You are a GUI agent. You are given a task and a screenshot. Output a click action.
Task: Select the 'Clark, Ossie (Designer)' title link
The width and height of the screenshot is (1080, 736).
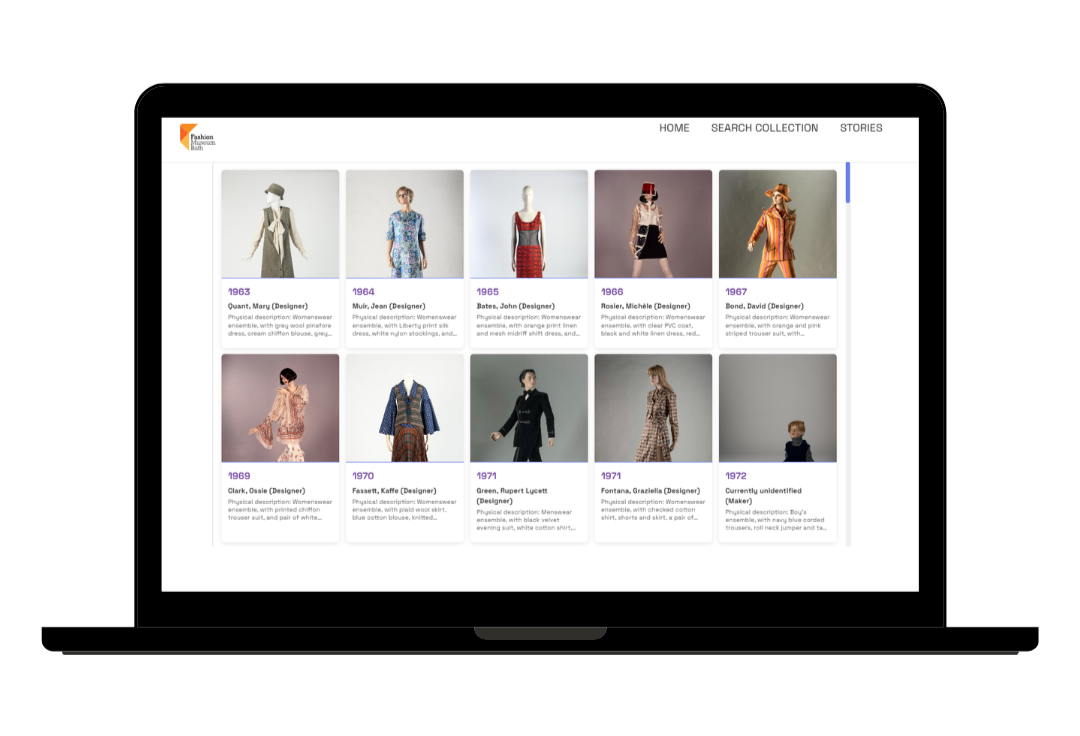pos(268,491)
